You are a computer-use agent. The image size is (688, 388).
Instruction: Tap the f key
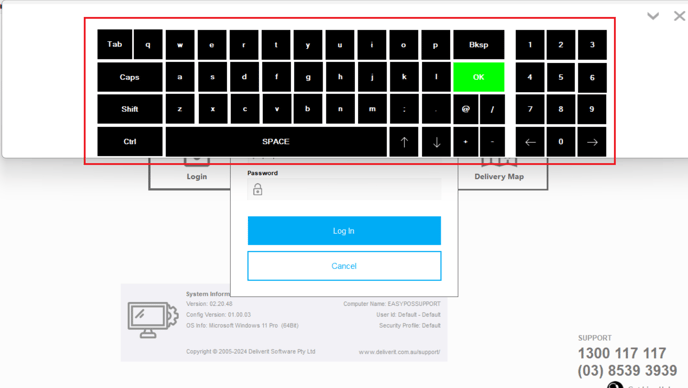coord(276,77)
